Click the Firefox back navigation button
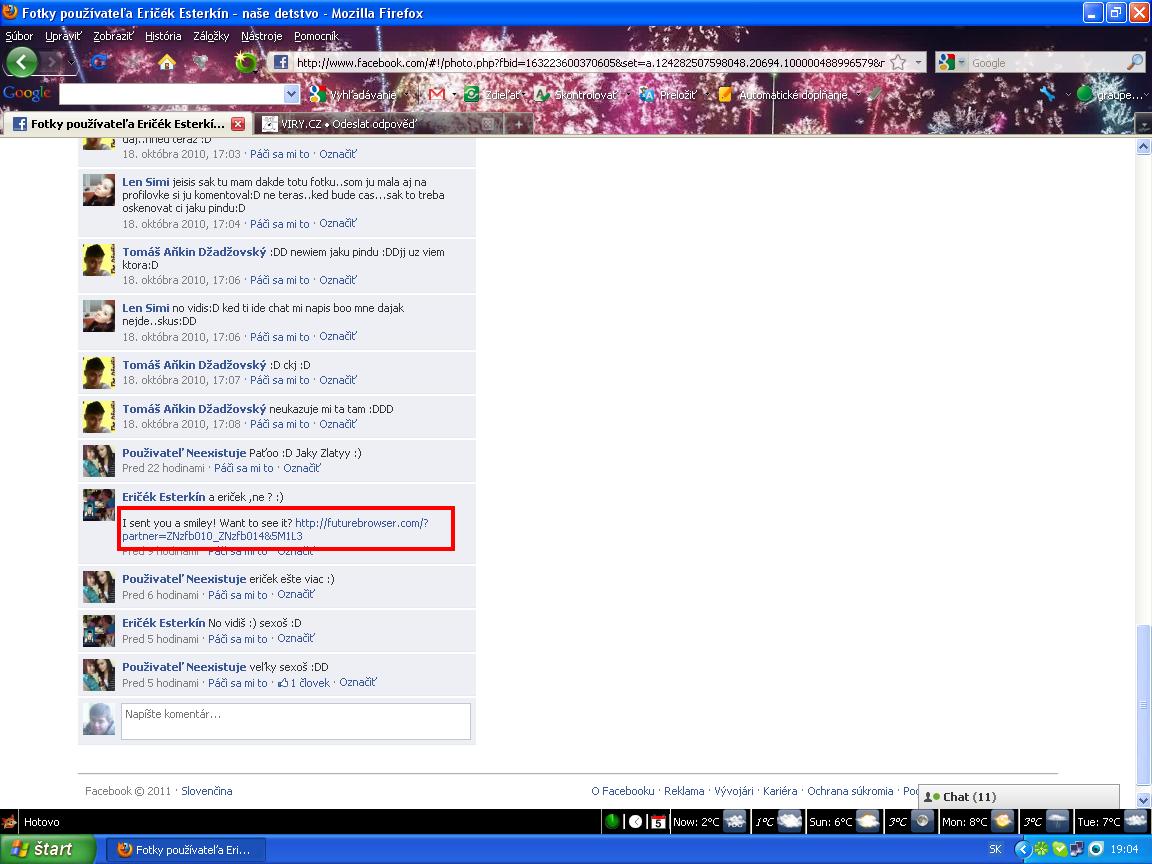 [21, 62]
